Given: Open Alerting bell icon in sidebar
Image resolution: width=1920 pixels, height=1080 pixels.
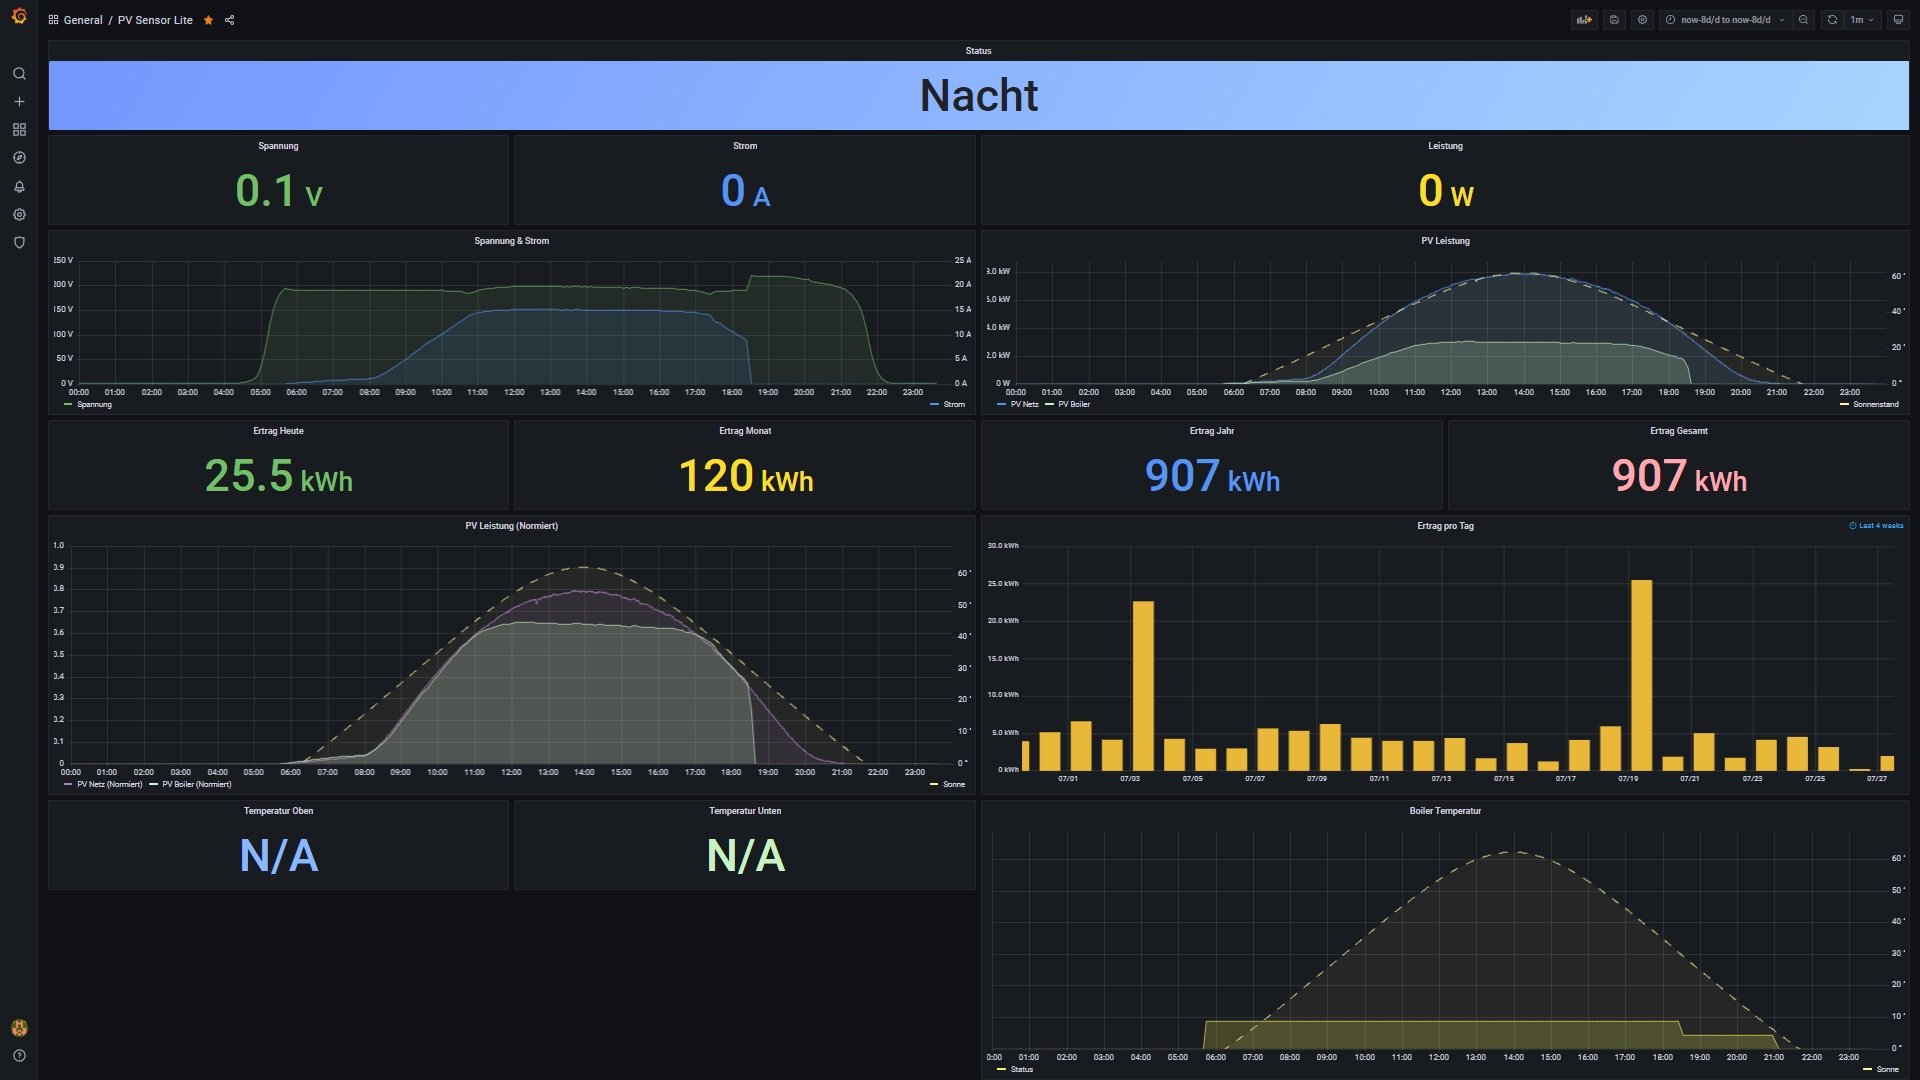Looking at the screenshot, I should (19, 187).
